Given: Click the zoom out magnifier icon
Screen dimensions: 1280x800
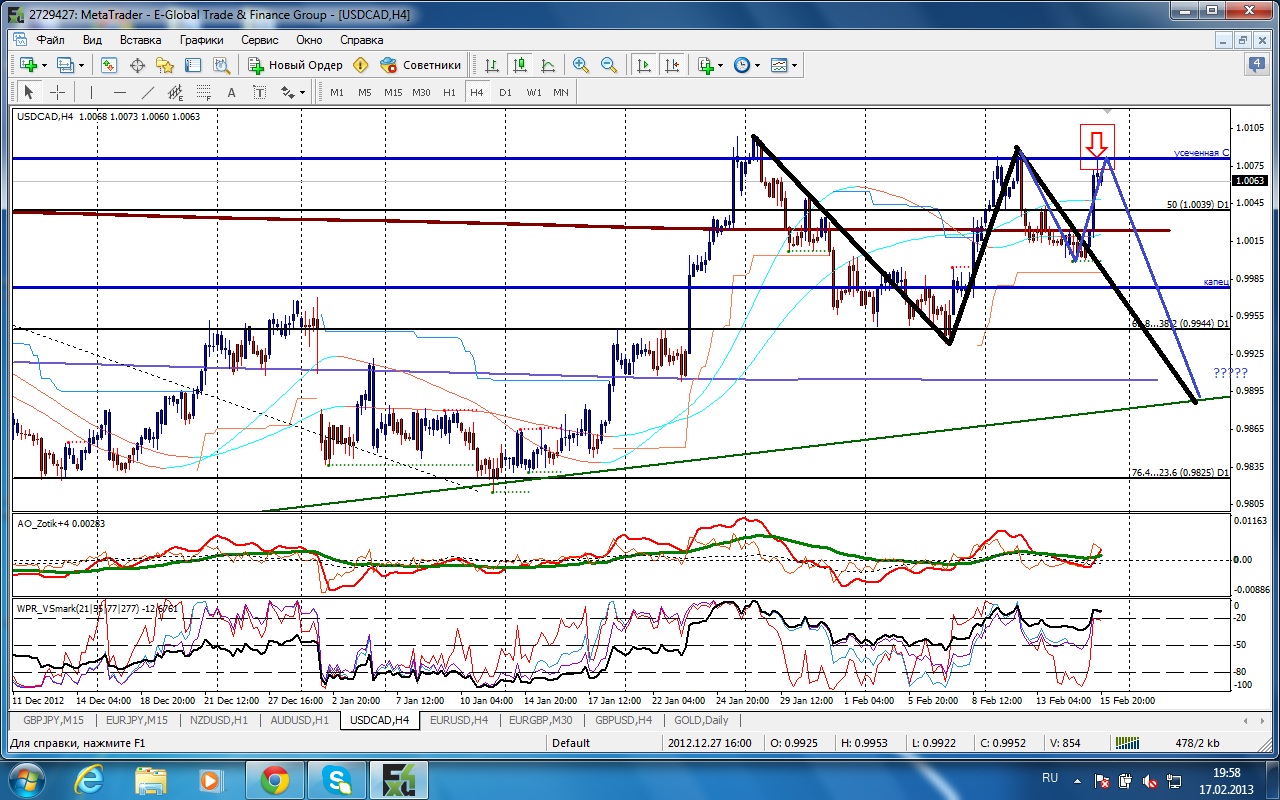Looking at the screenshot, I should [x=608, y=65].
